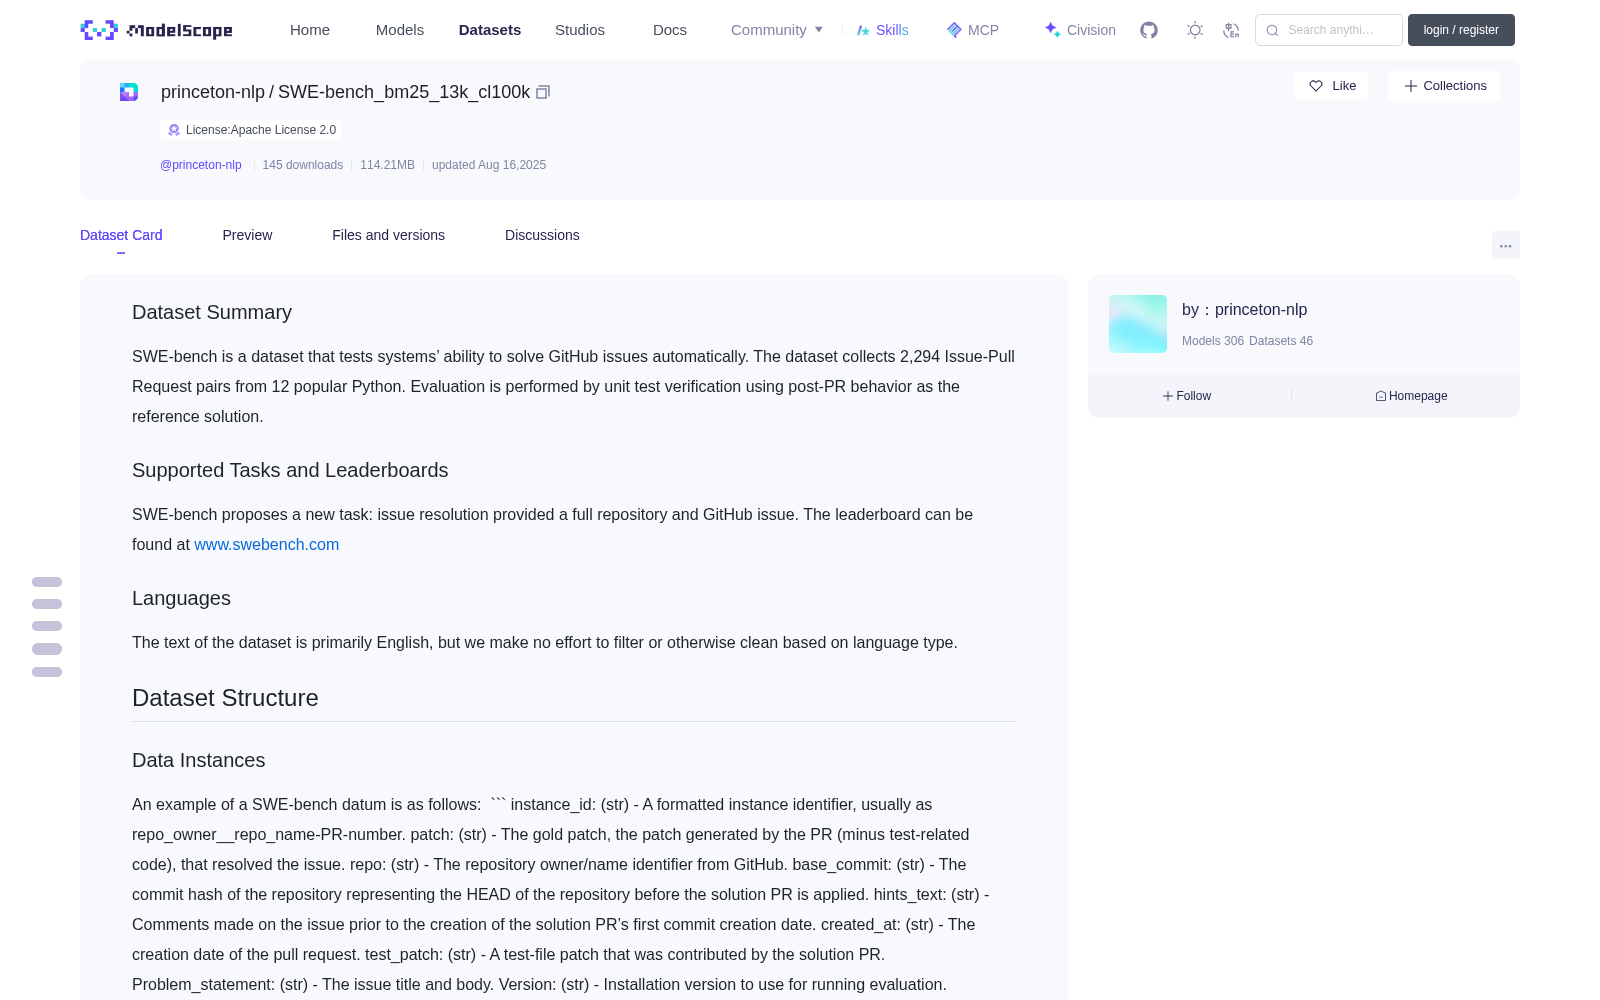Click the 'Data Instances' heading
The image size is (1600, 1000).
point(199,760)
